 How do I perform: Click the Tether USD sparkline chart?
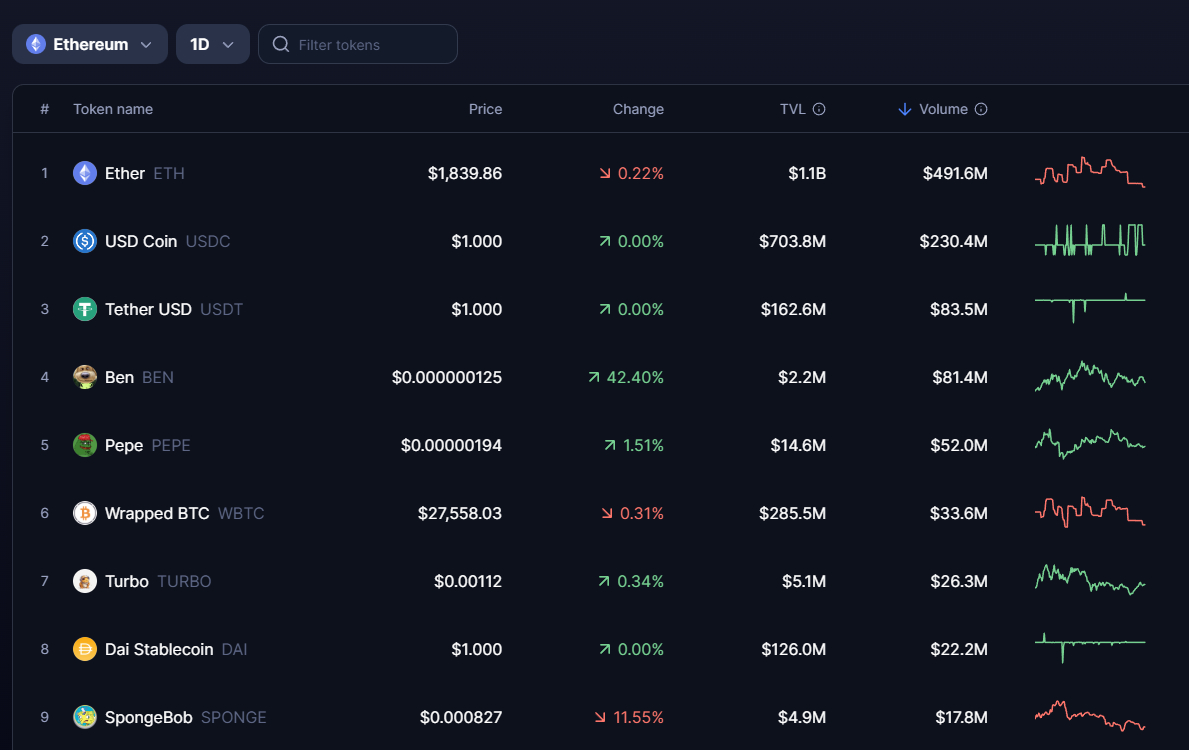point(1090,307)
